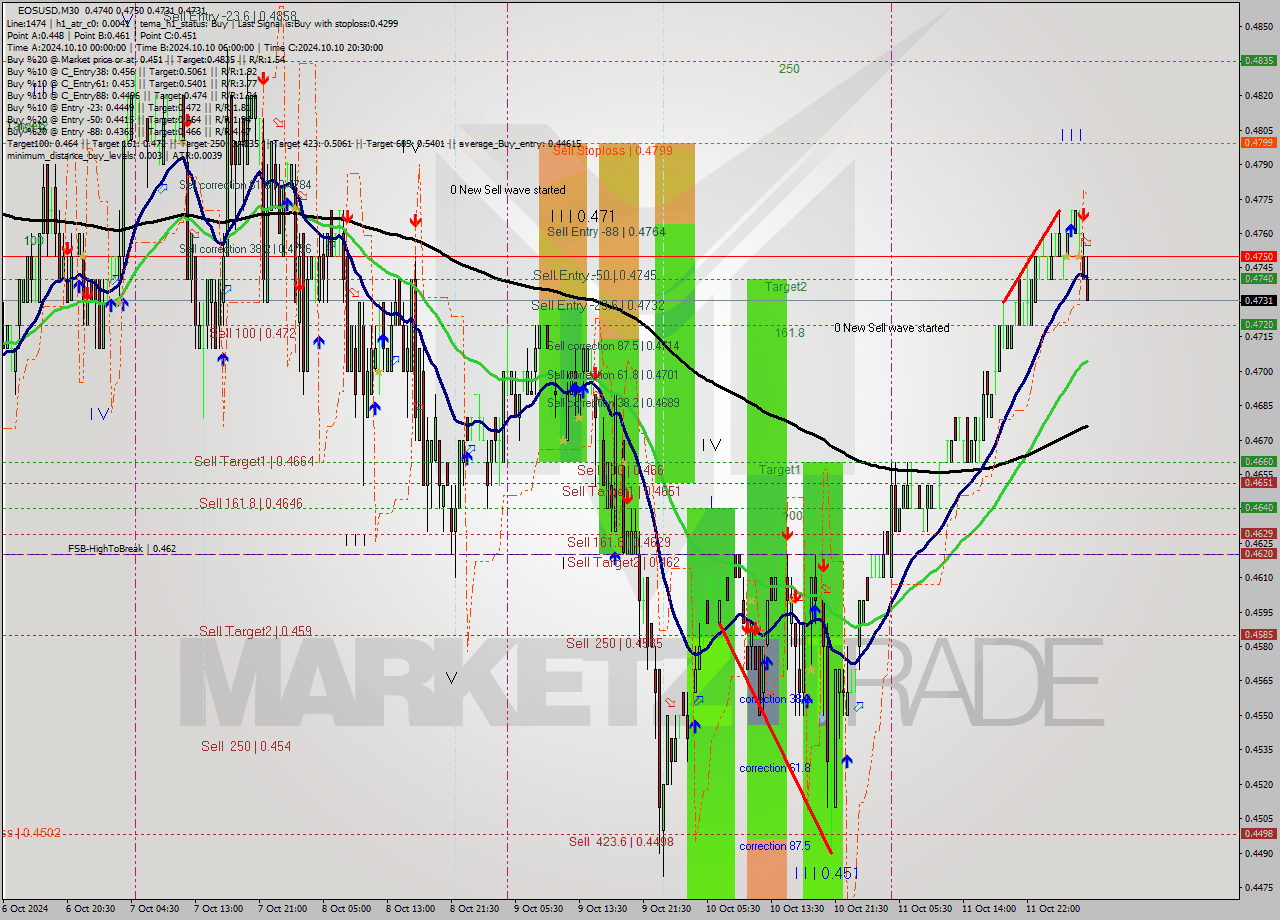Click the green 'Target1' label
The image size is (1280, 920).
click(x=780, y=469)
